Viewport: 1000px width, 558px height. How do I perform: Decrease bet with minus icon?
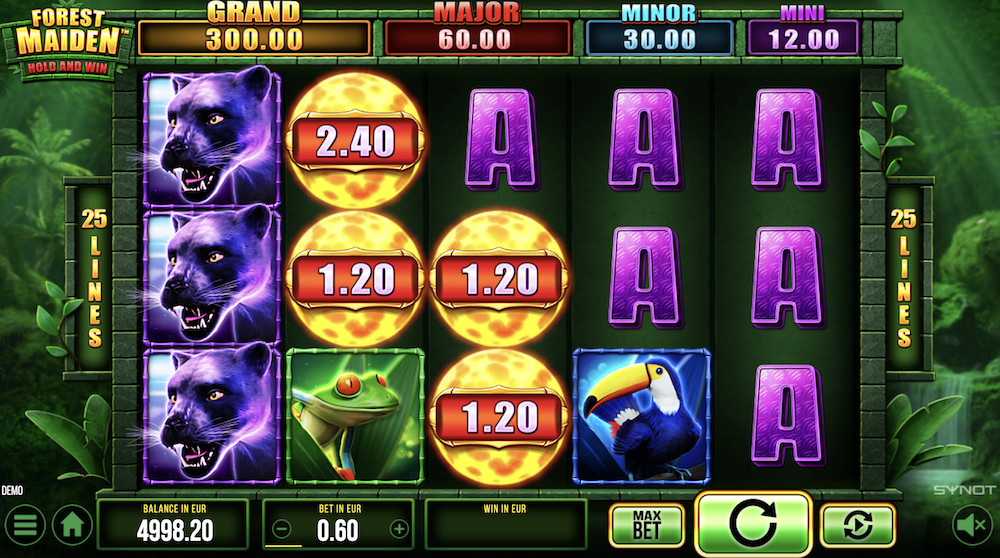coord(281,529)
